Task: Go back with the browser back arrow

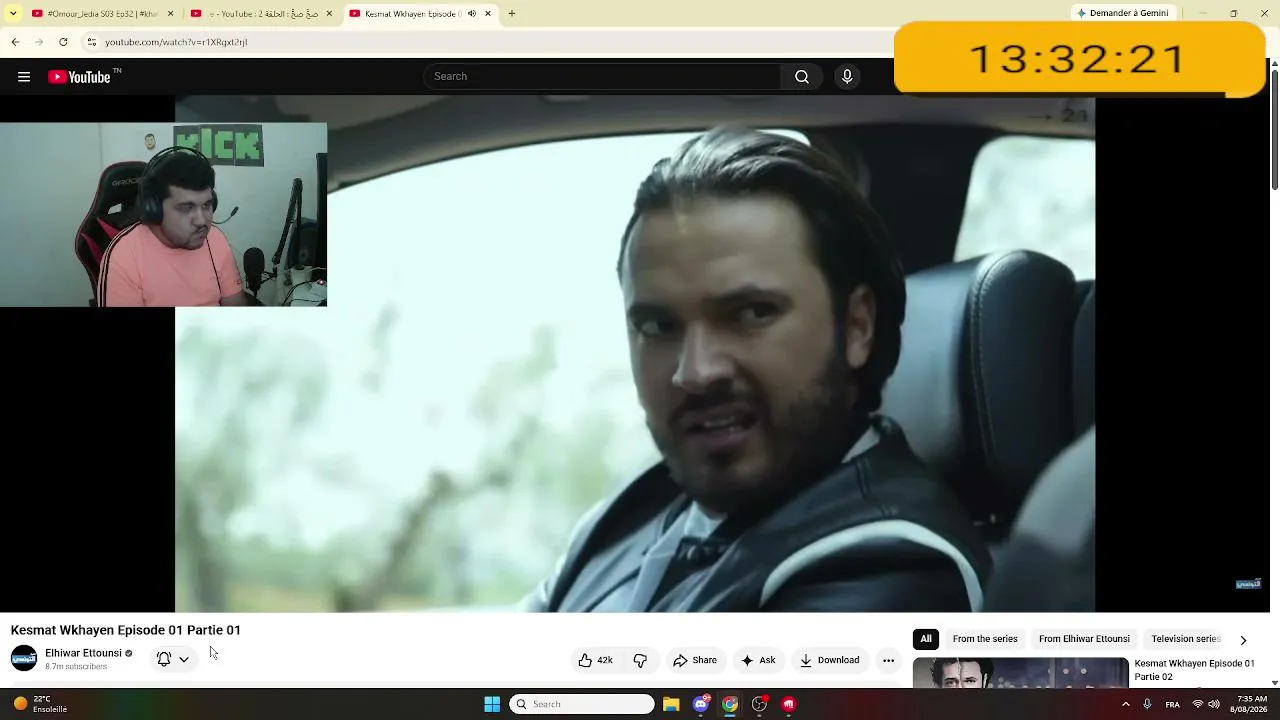Action: coord(15,42)
